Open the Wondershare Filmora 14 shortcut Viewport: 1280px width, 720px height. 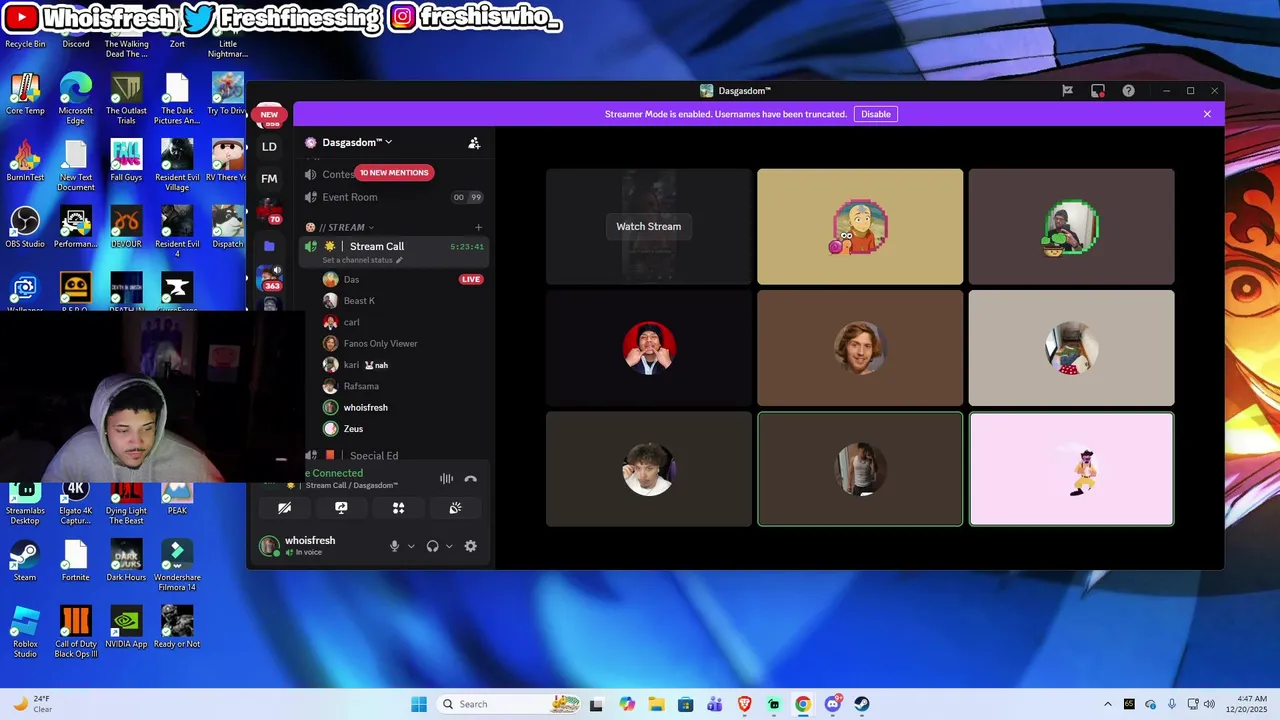point(177,565)
